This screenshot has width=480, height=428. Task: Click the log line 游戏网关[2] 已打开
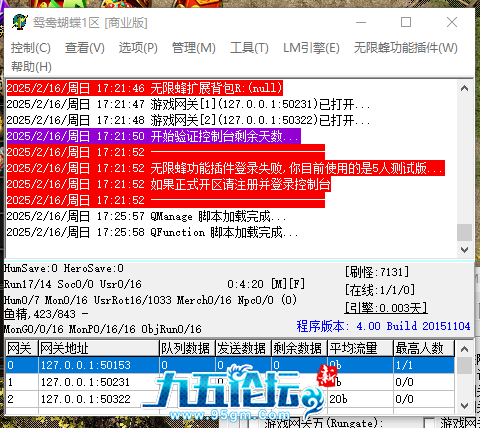click(189, 120)
